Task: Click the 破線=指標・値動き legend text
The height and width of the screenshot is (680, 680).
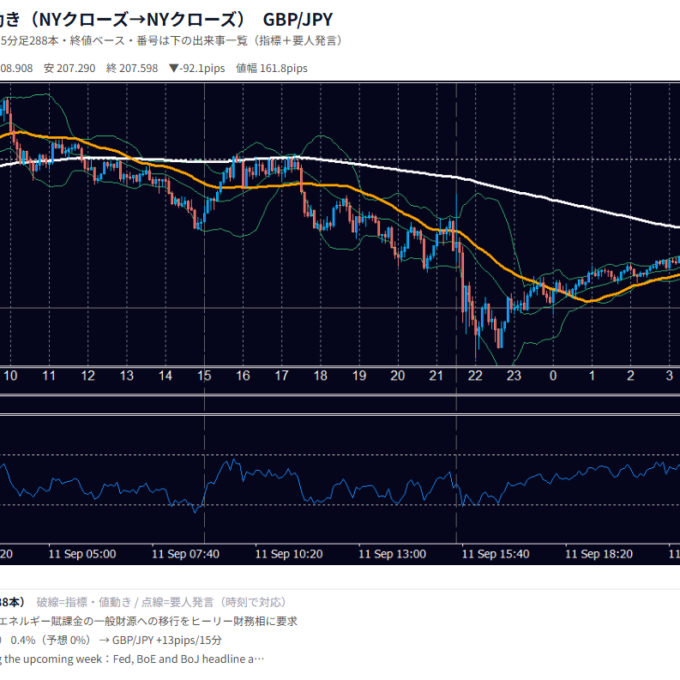Action: (x=83, y=602)
